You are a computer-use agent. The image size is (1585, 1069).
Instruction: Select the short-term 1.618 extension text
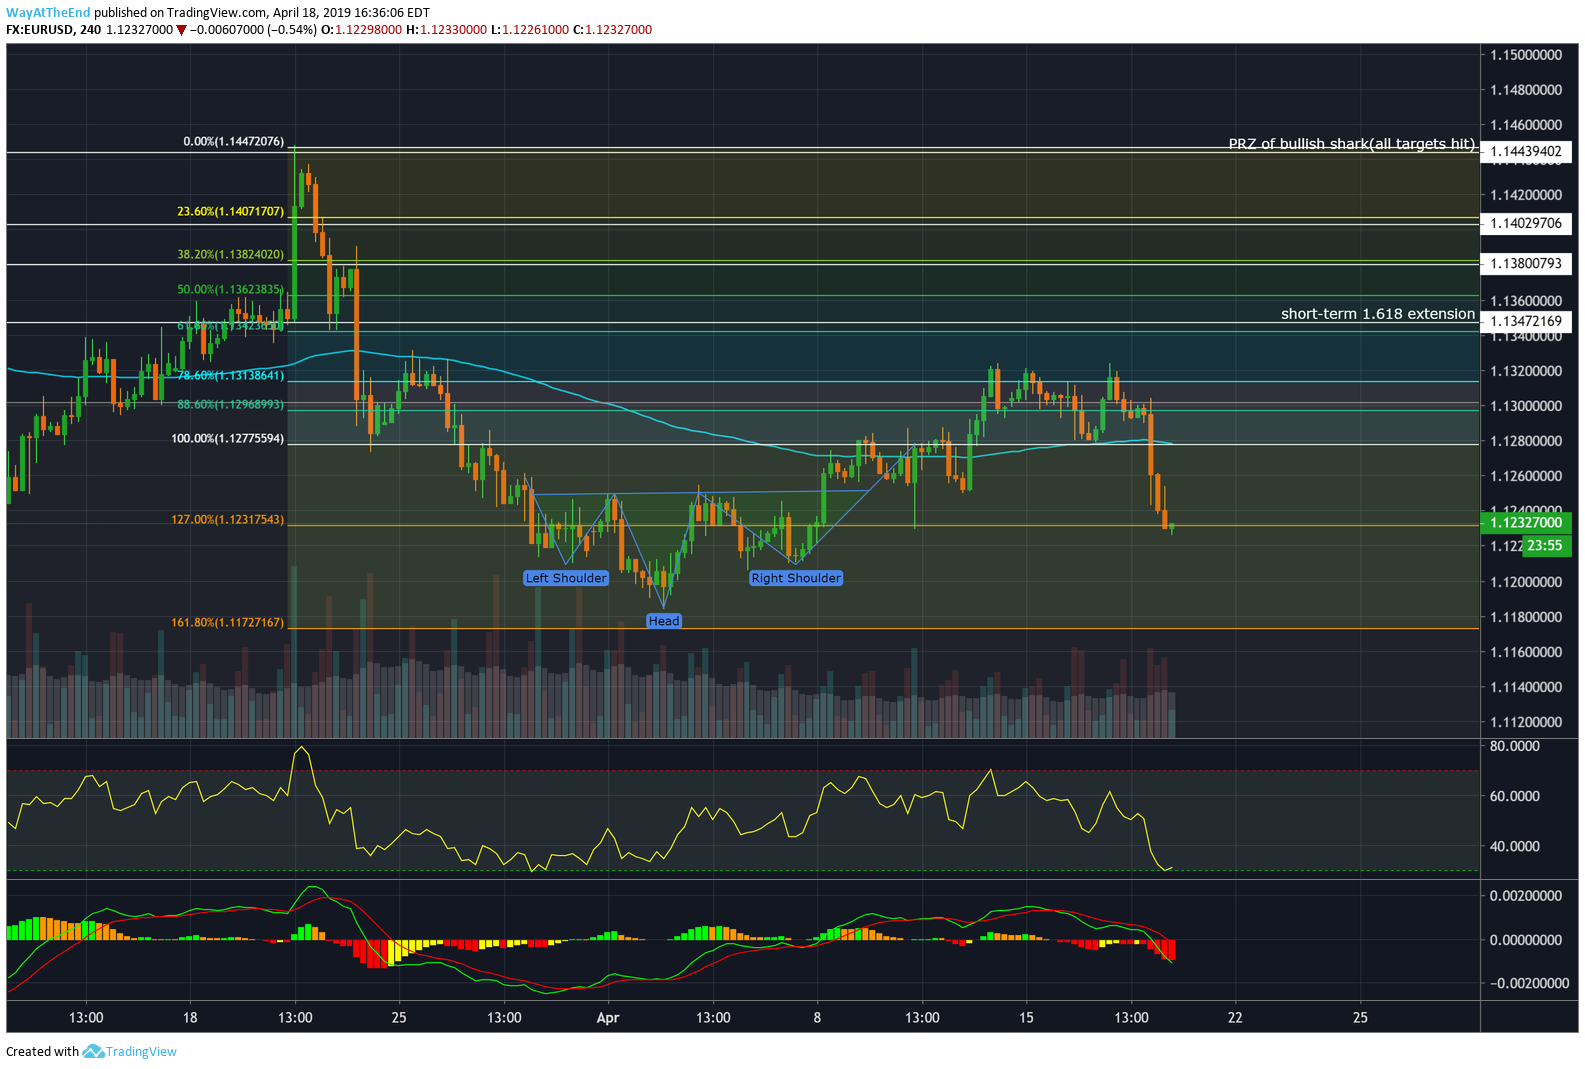1378,314
